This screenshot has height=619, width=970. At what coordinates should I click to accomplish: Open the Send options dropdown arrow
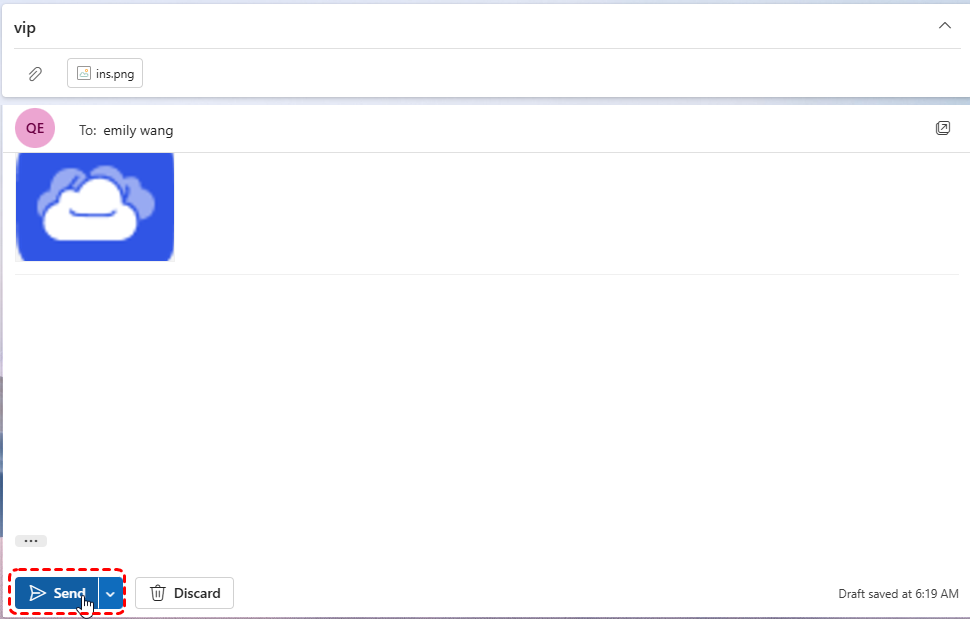(111, 593)
